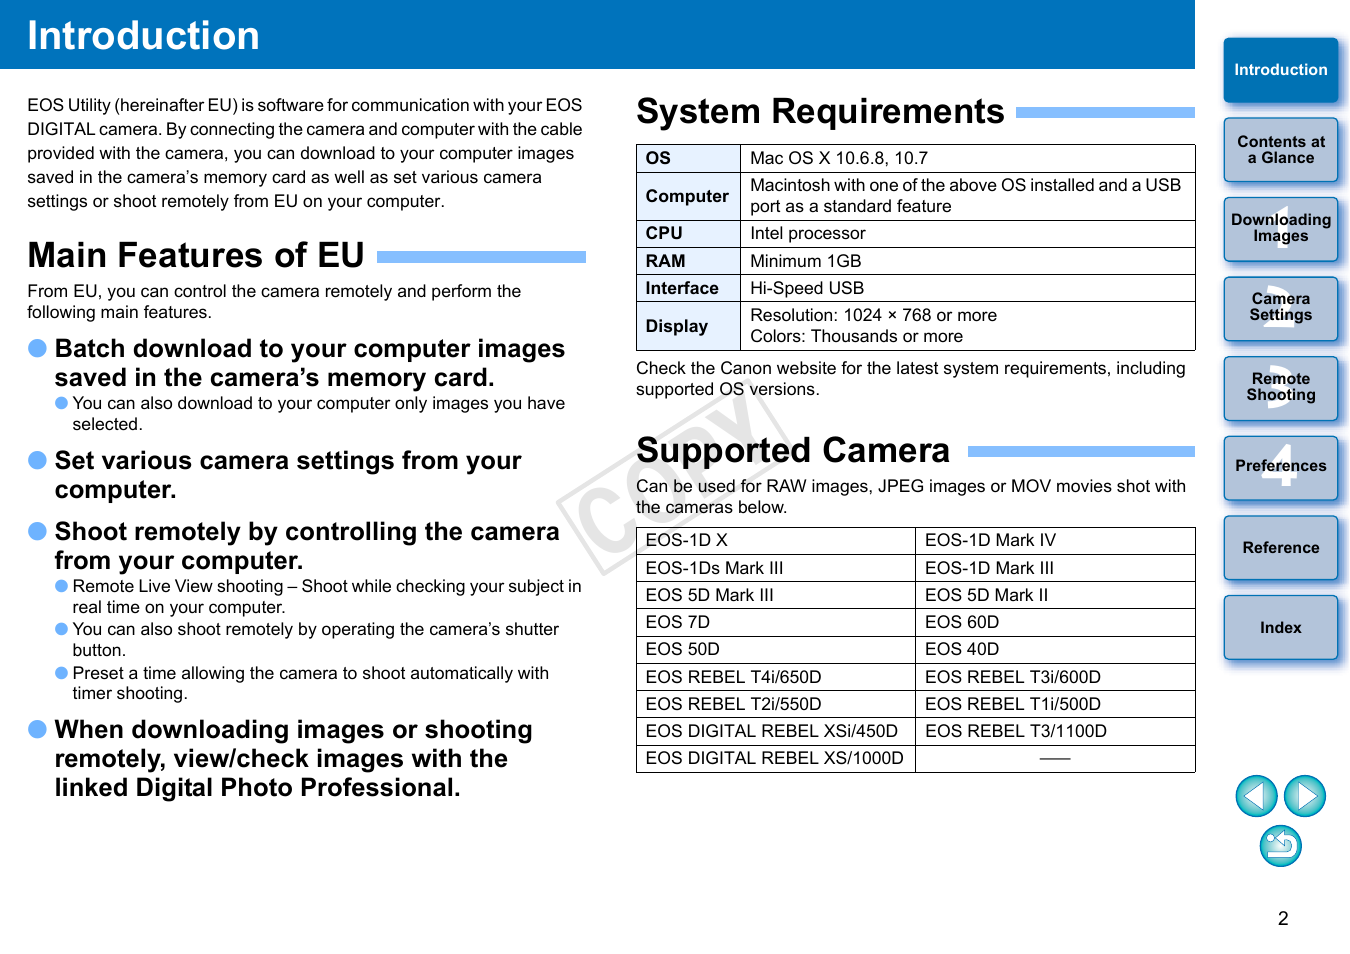Select the 'EOS 7D' cell
This screenshot has height=954, width=1350.
coord(776,622)
